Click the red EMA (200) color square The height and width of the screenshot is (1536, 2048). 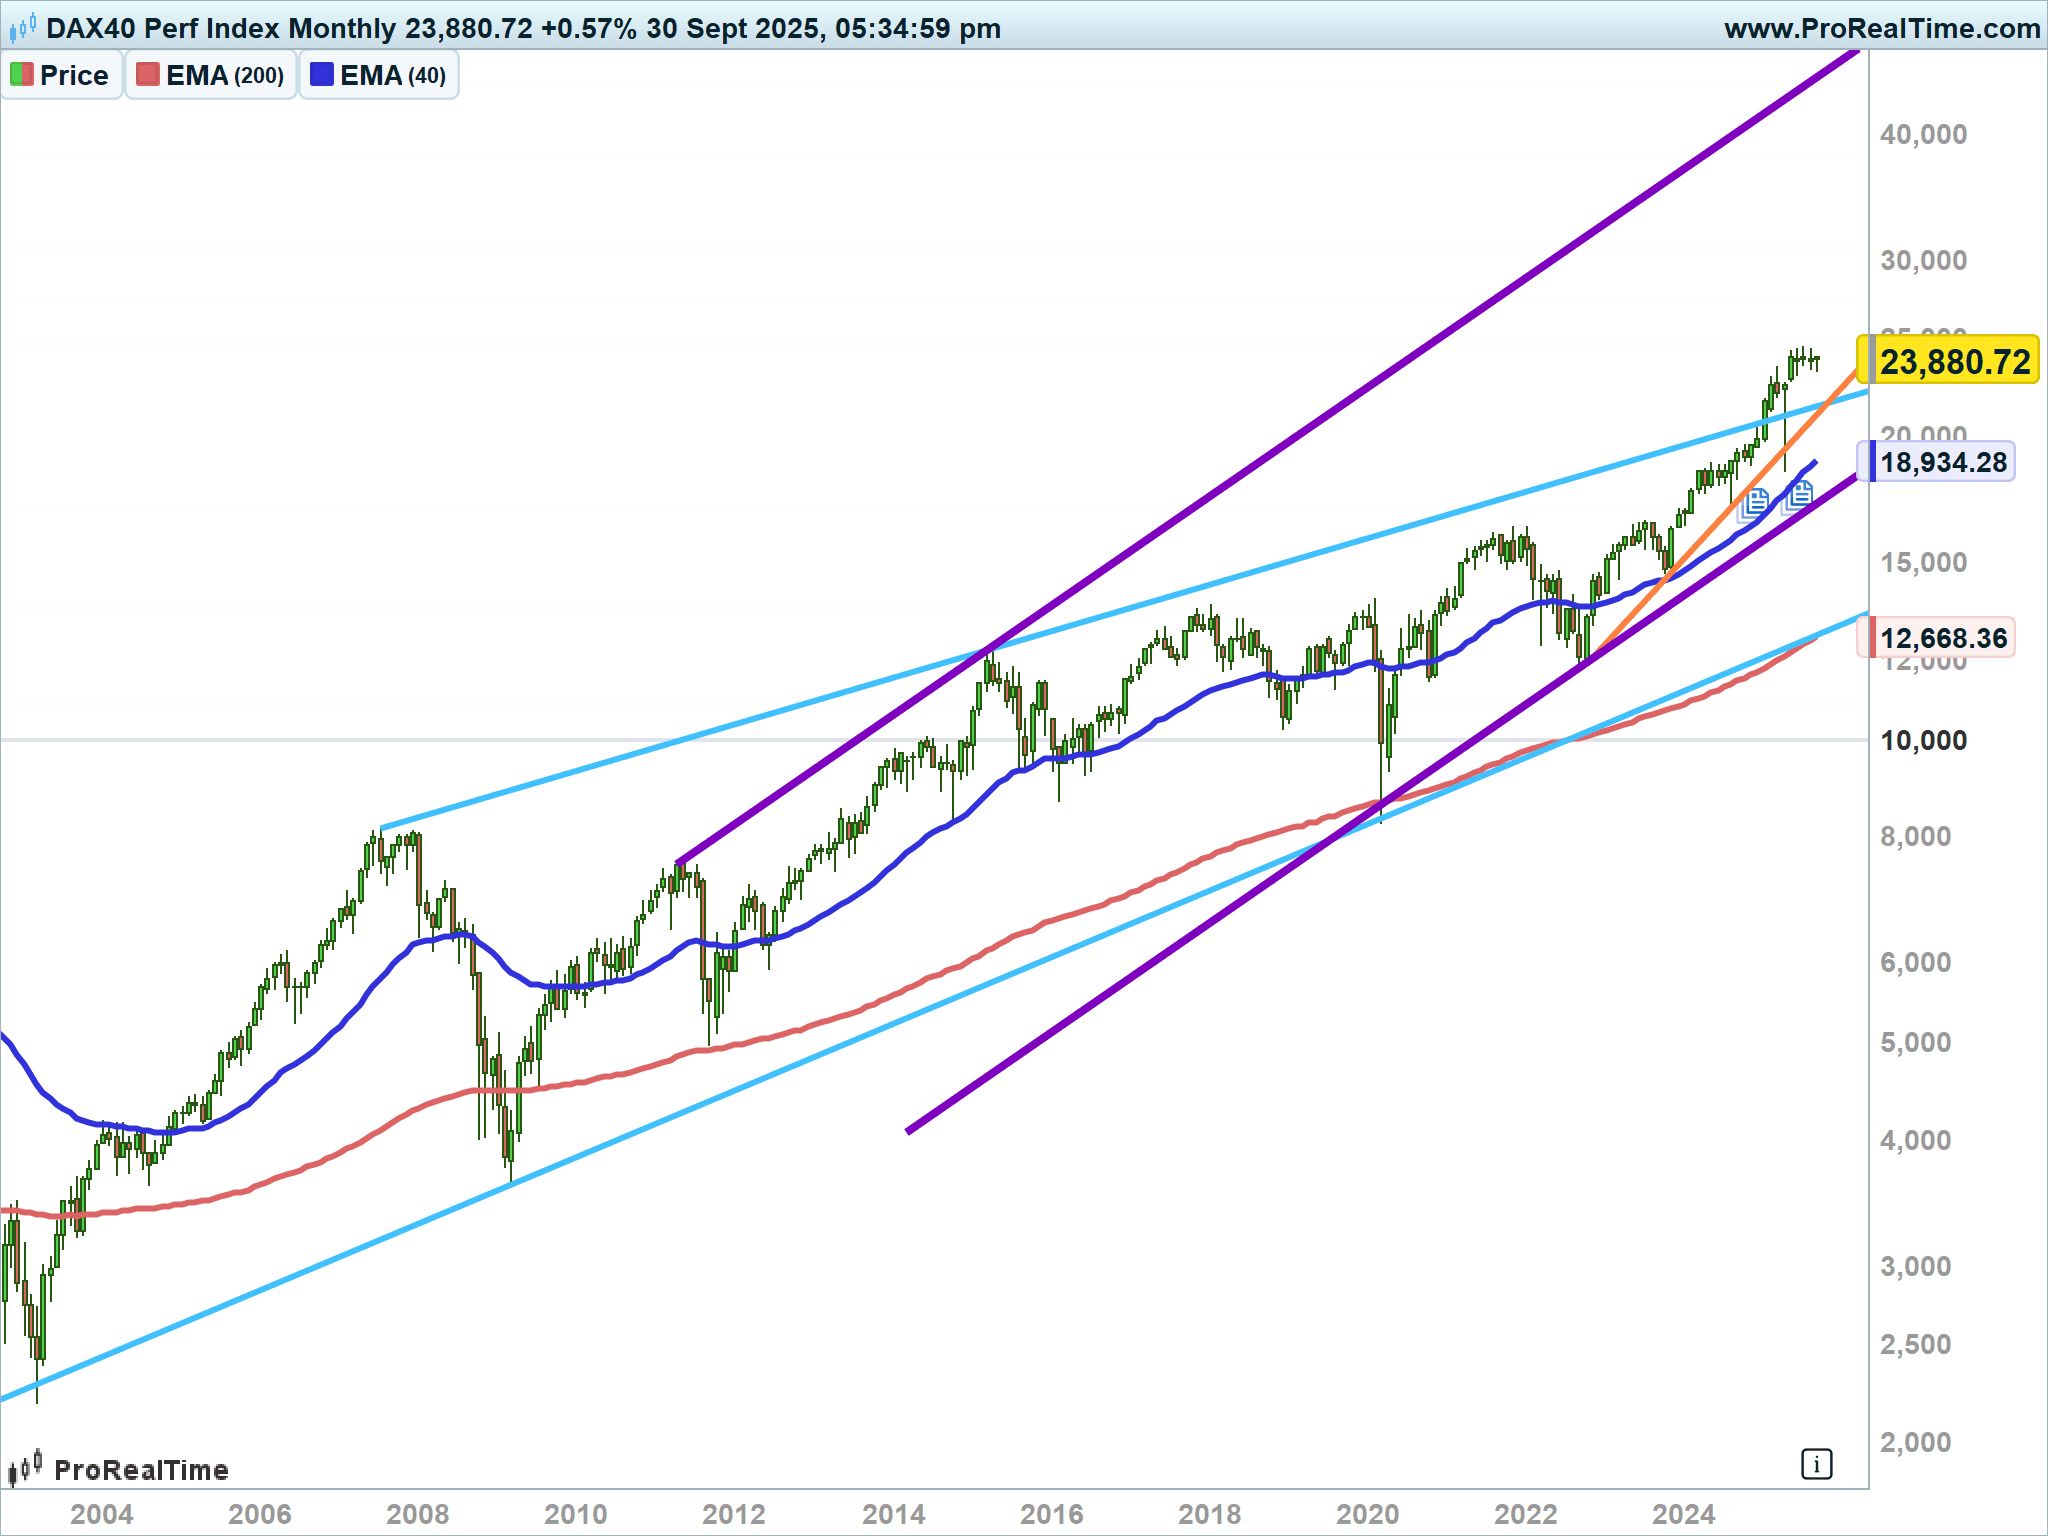click(148, 75)
